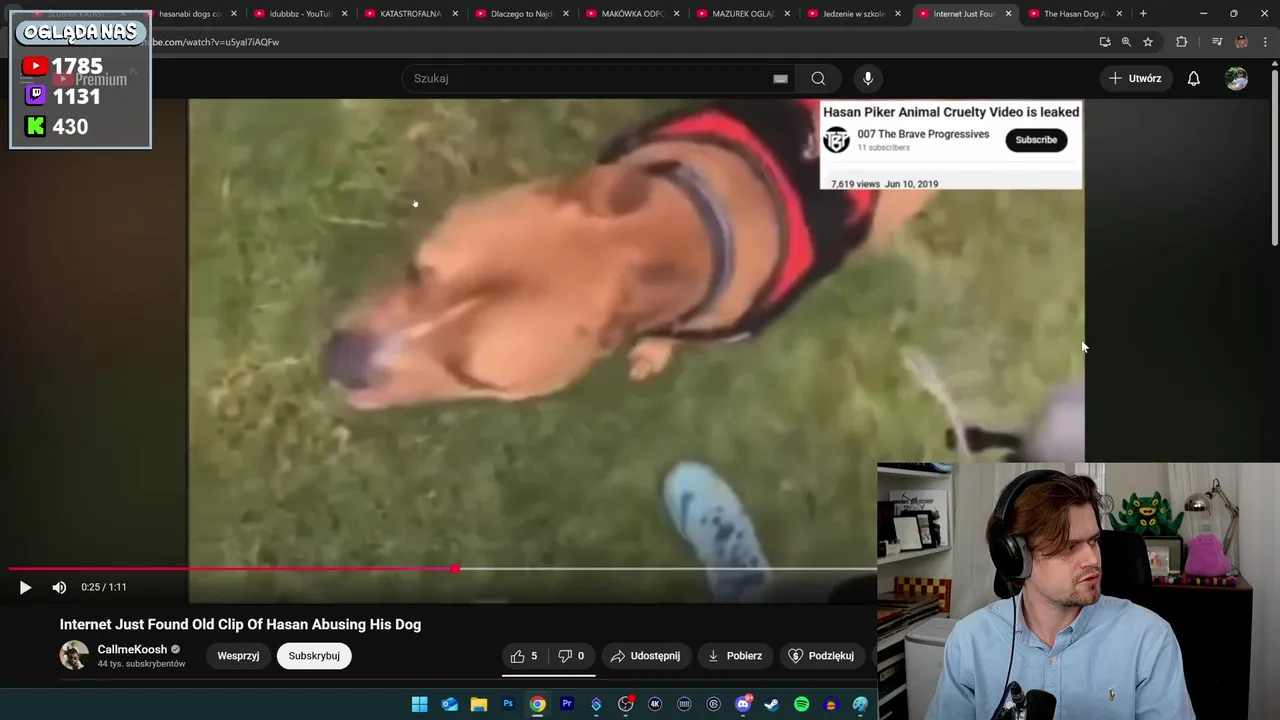
Task: Dislike the video with thumbs down
Action: pos(571,656)
